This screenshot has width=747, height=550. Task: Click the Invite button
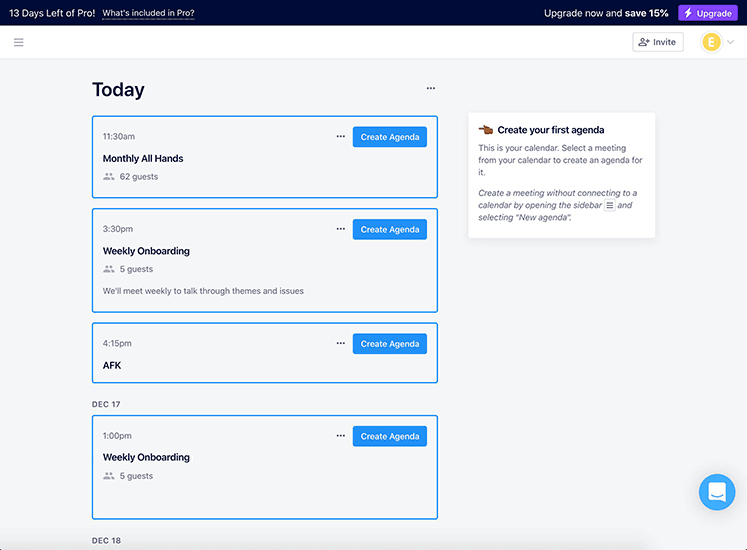(x=657, y=42)
